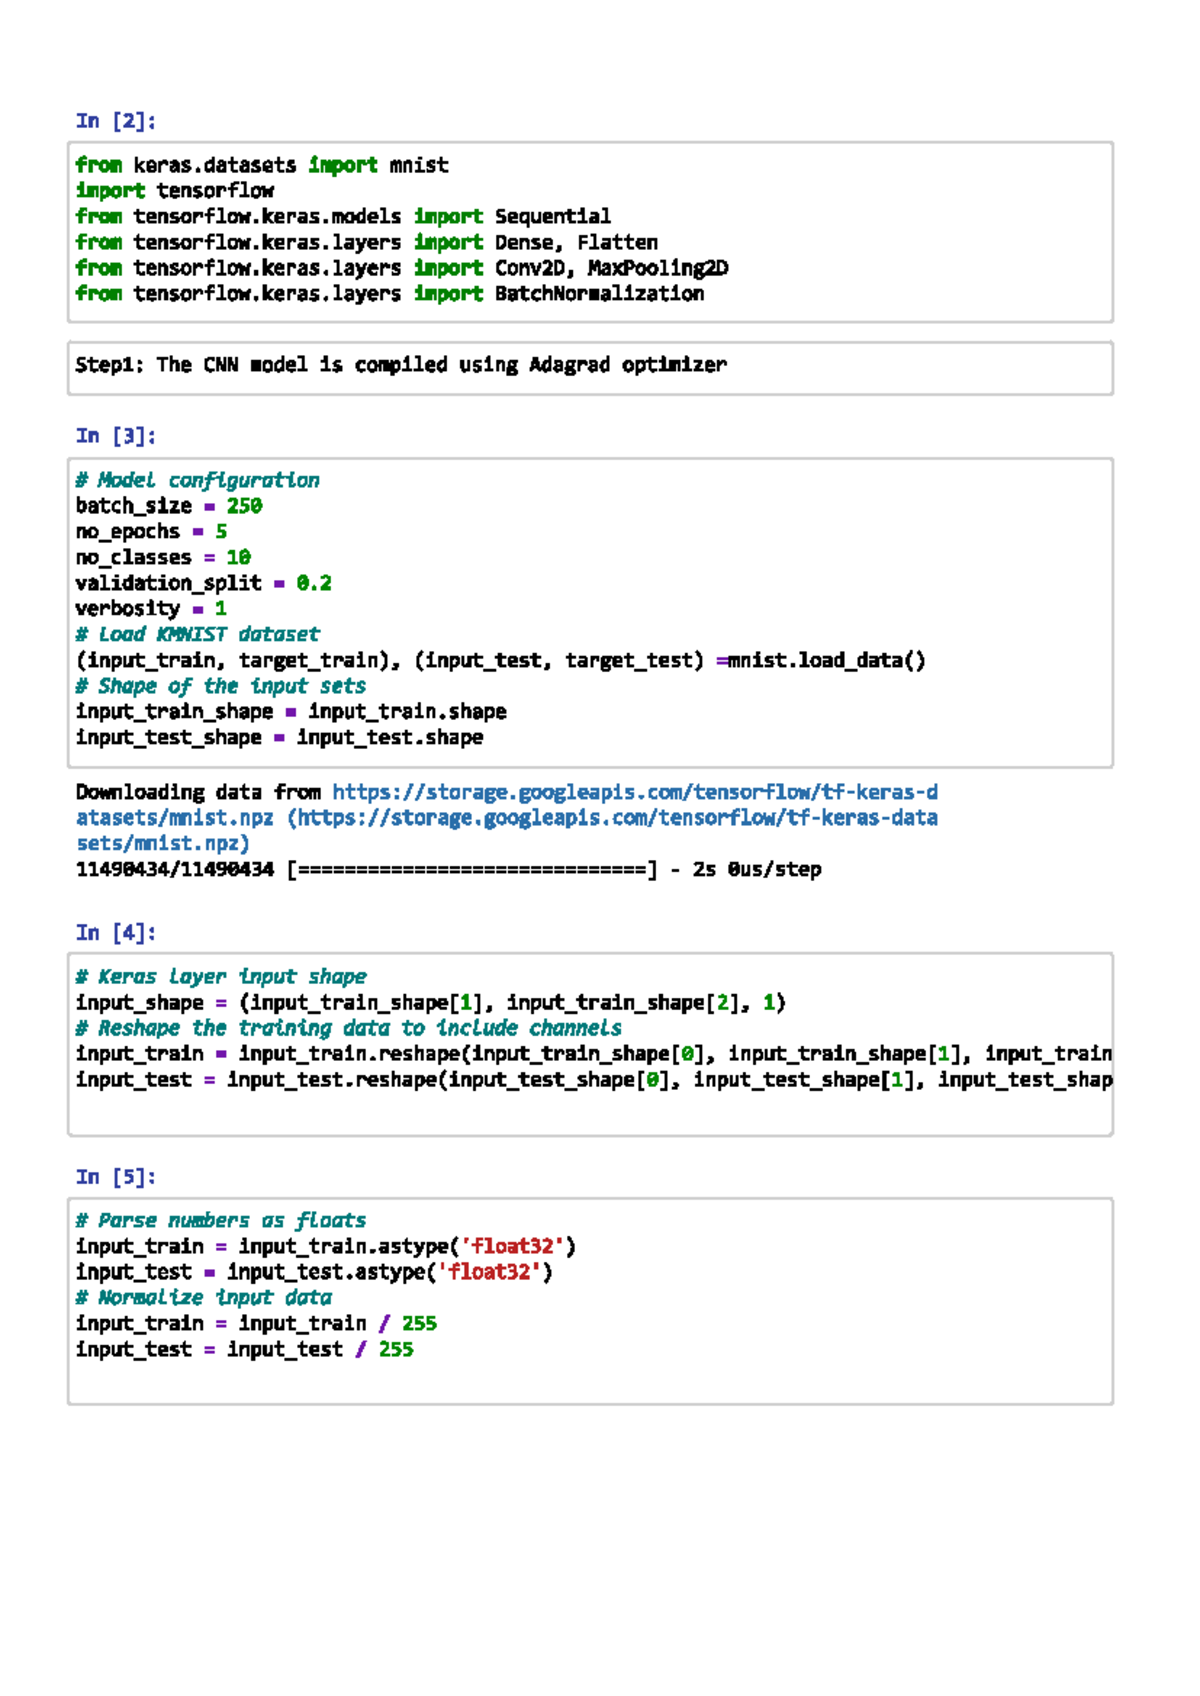Click the '# Normalize input data' comment
Viewport: 1200px width, 1696px height.
pos(203,1298)
